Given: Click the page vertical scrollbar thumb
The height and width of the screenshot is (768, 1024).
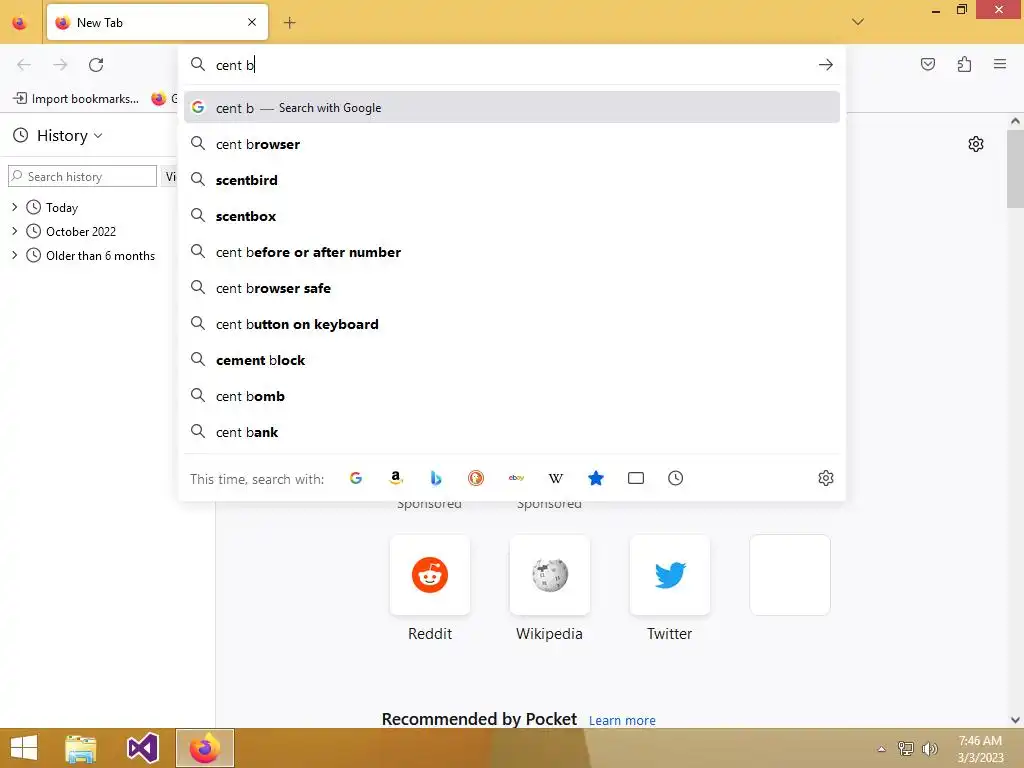Looking at the screenshot, I should [x=1015, y=168].
